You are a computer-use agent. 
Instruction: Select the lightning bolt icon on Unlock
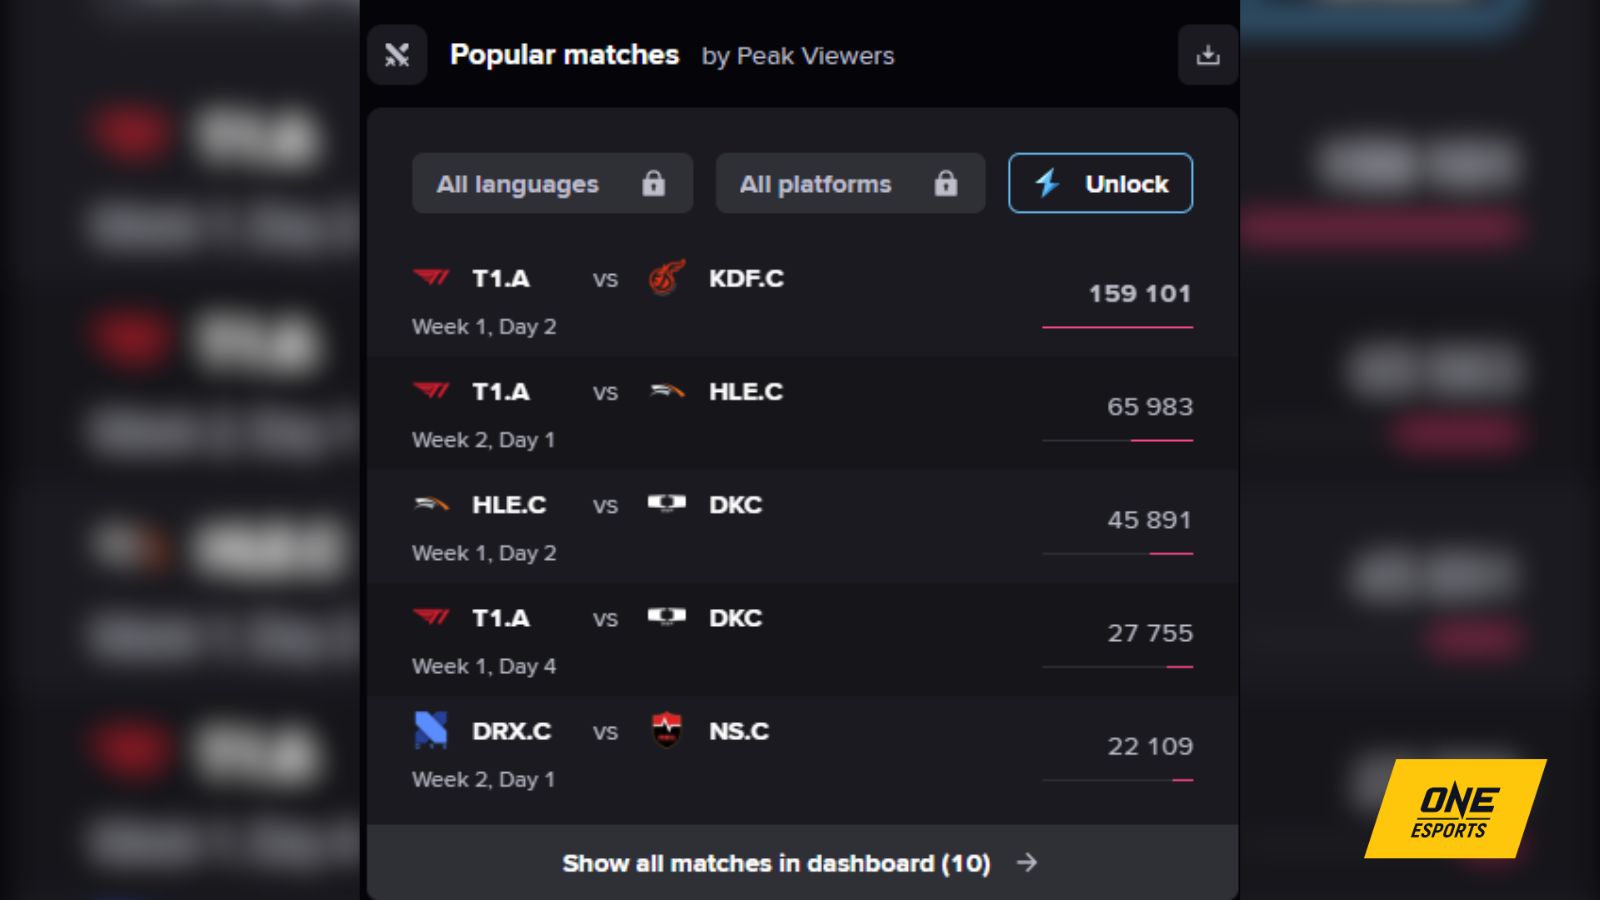pyautogui.click(x=1046, y=183)
